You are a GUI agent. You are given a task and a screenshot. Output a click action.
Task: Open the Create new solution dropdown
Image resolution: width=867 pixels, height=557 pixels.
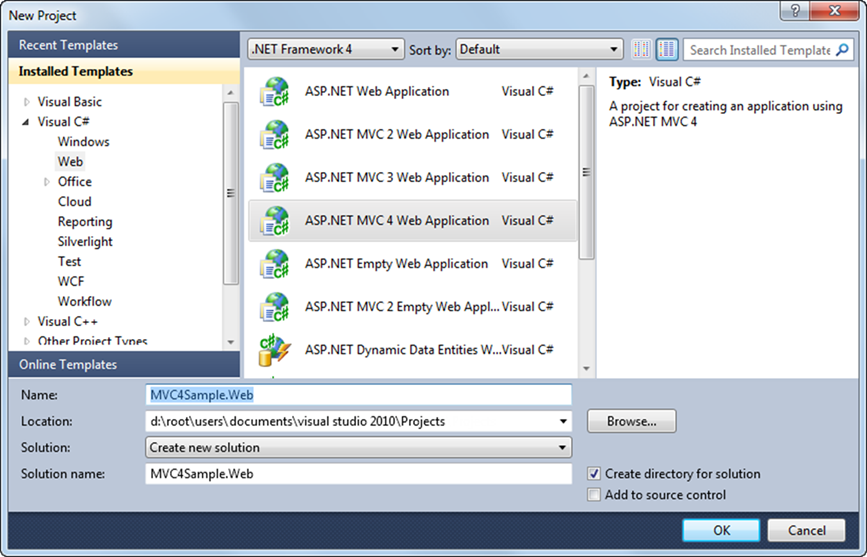358,447
